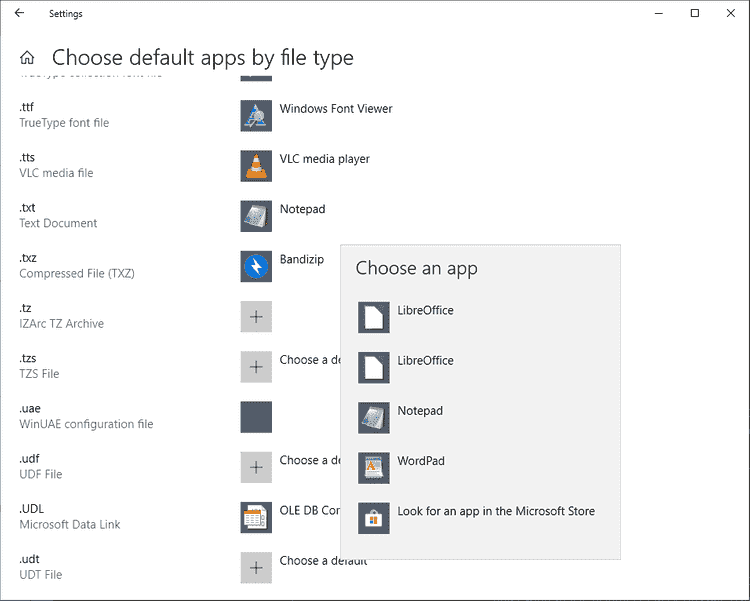The width and height of the screenshot is (750, 601).
Task: Click Windows Font Viewer app name
Action: point(336,109)
